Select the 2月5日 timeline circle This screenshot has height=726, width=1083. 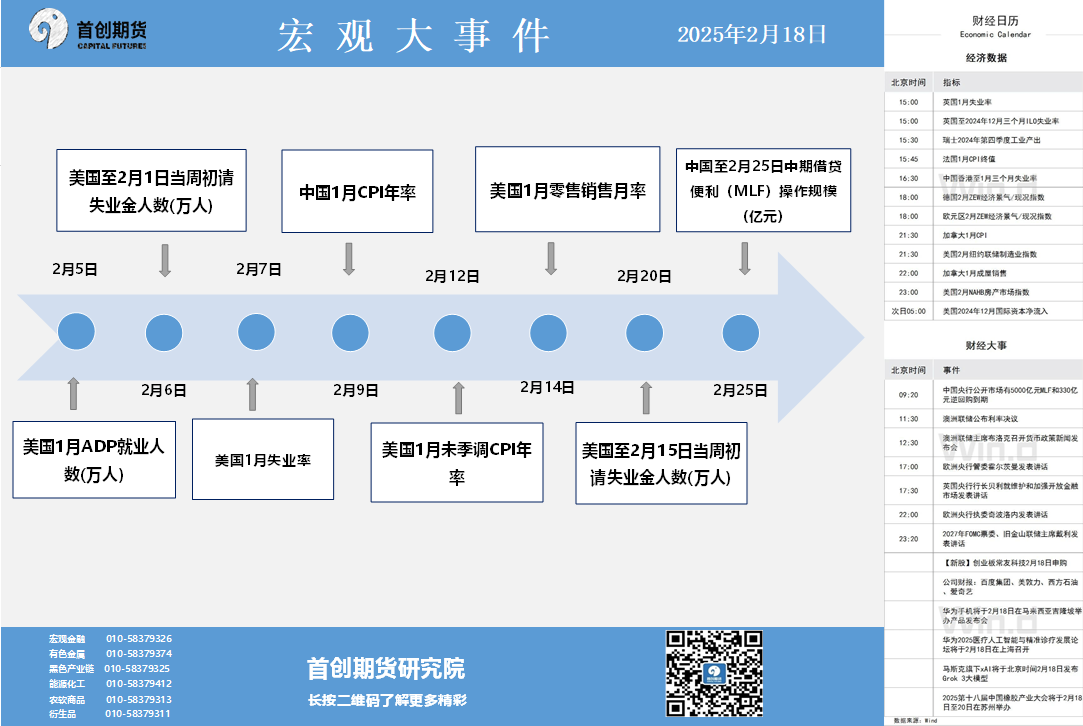pos(75,331)
